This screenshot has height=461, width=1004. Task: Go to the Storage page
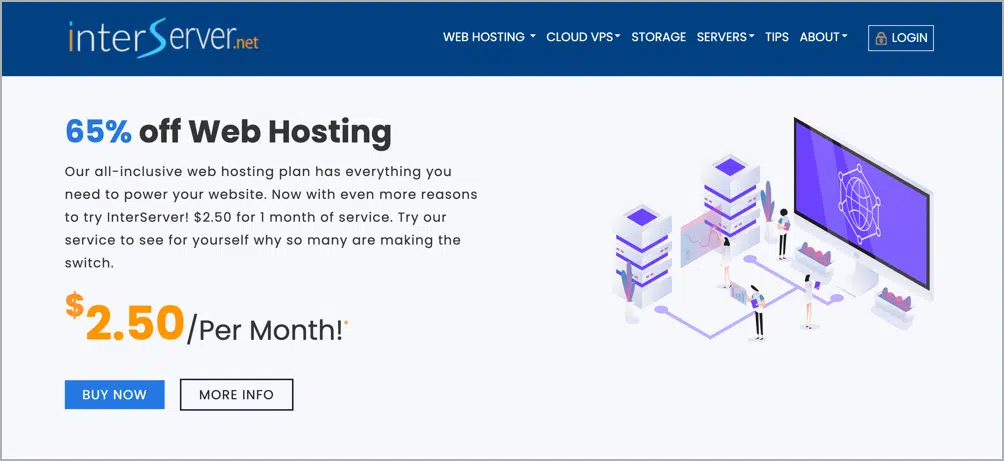(x=658, y=37)
